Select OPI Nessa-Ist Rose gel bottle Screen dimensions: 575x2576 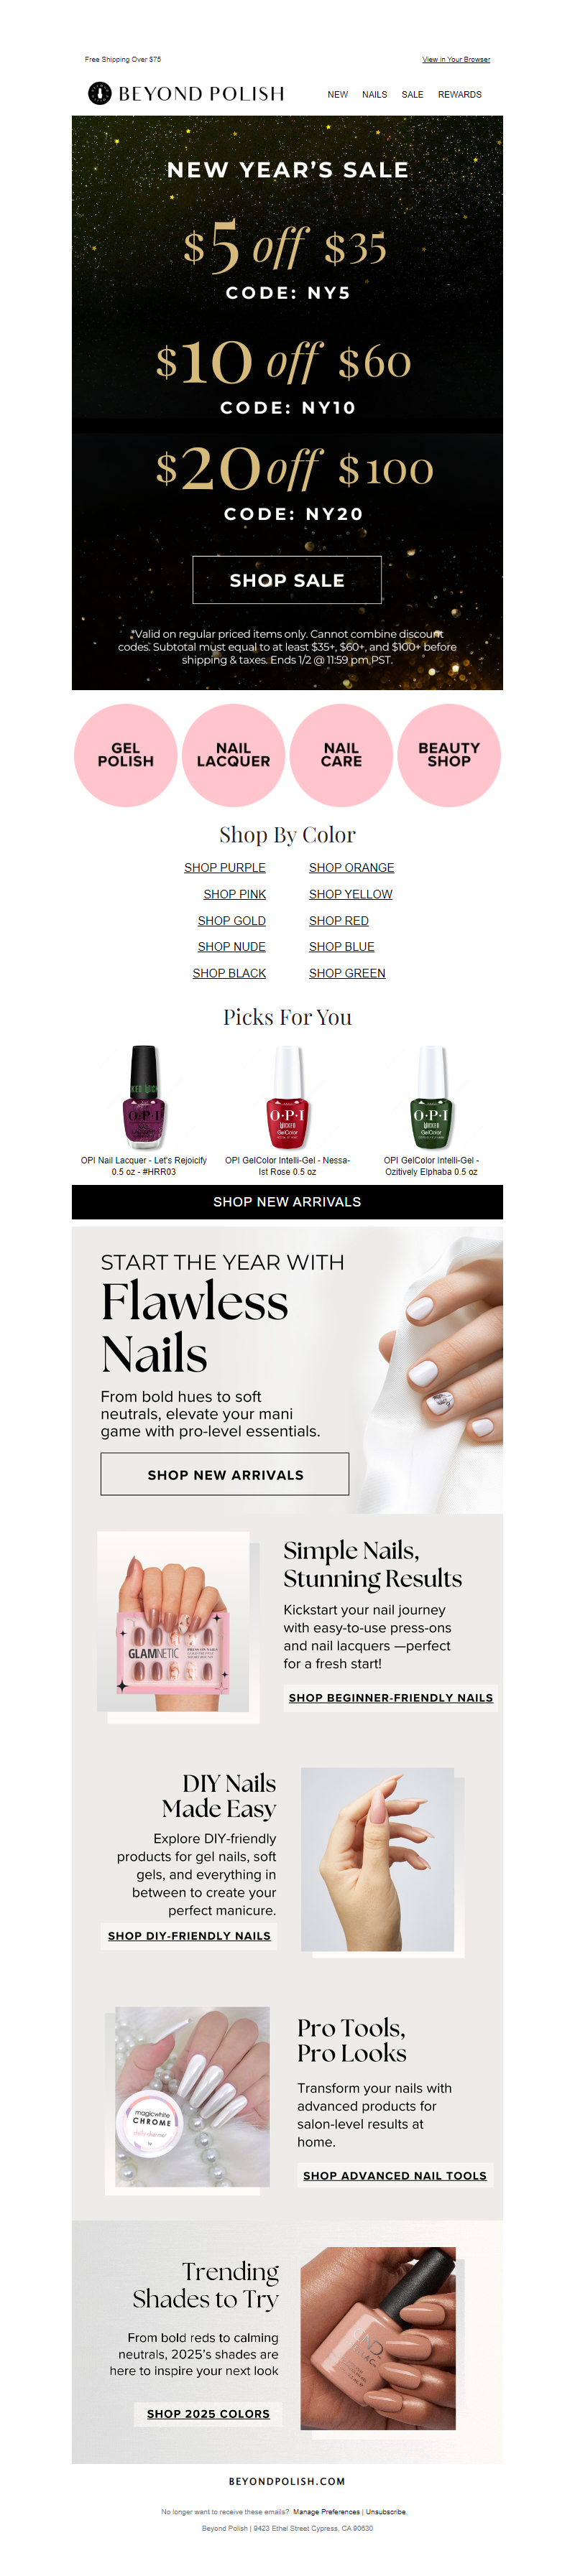(288, 1097)
